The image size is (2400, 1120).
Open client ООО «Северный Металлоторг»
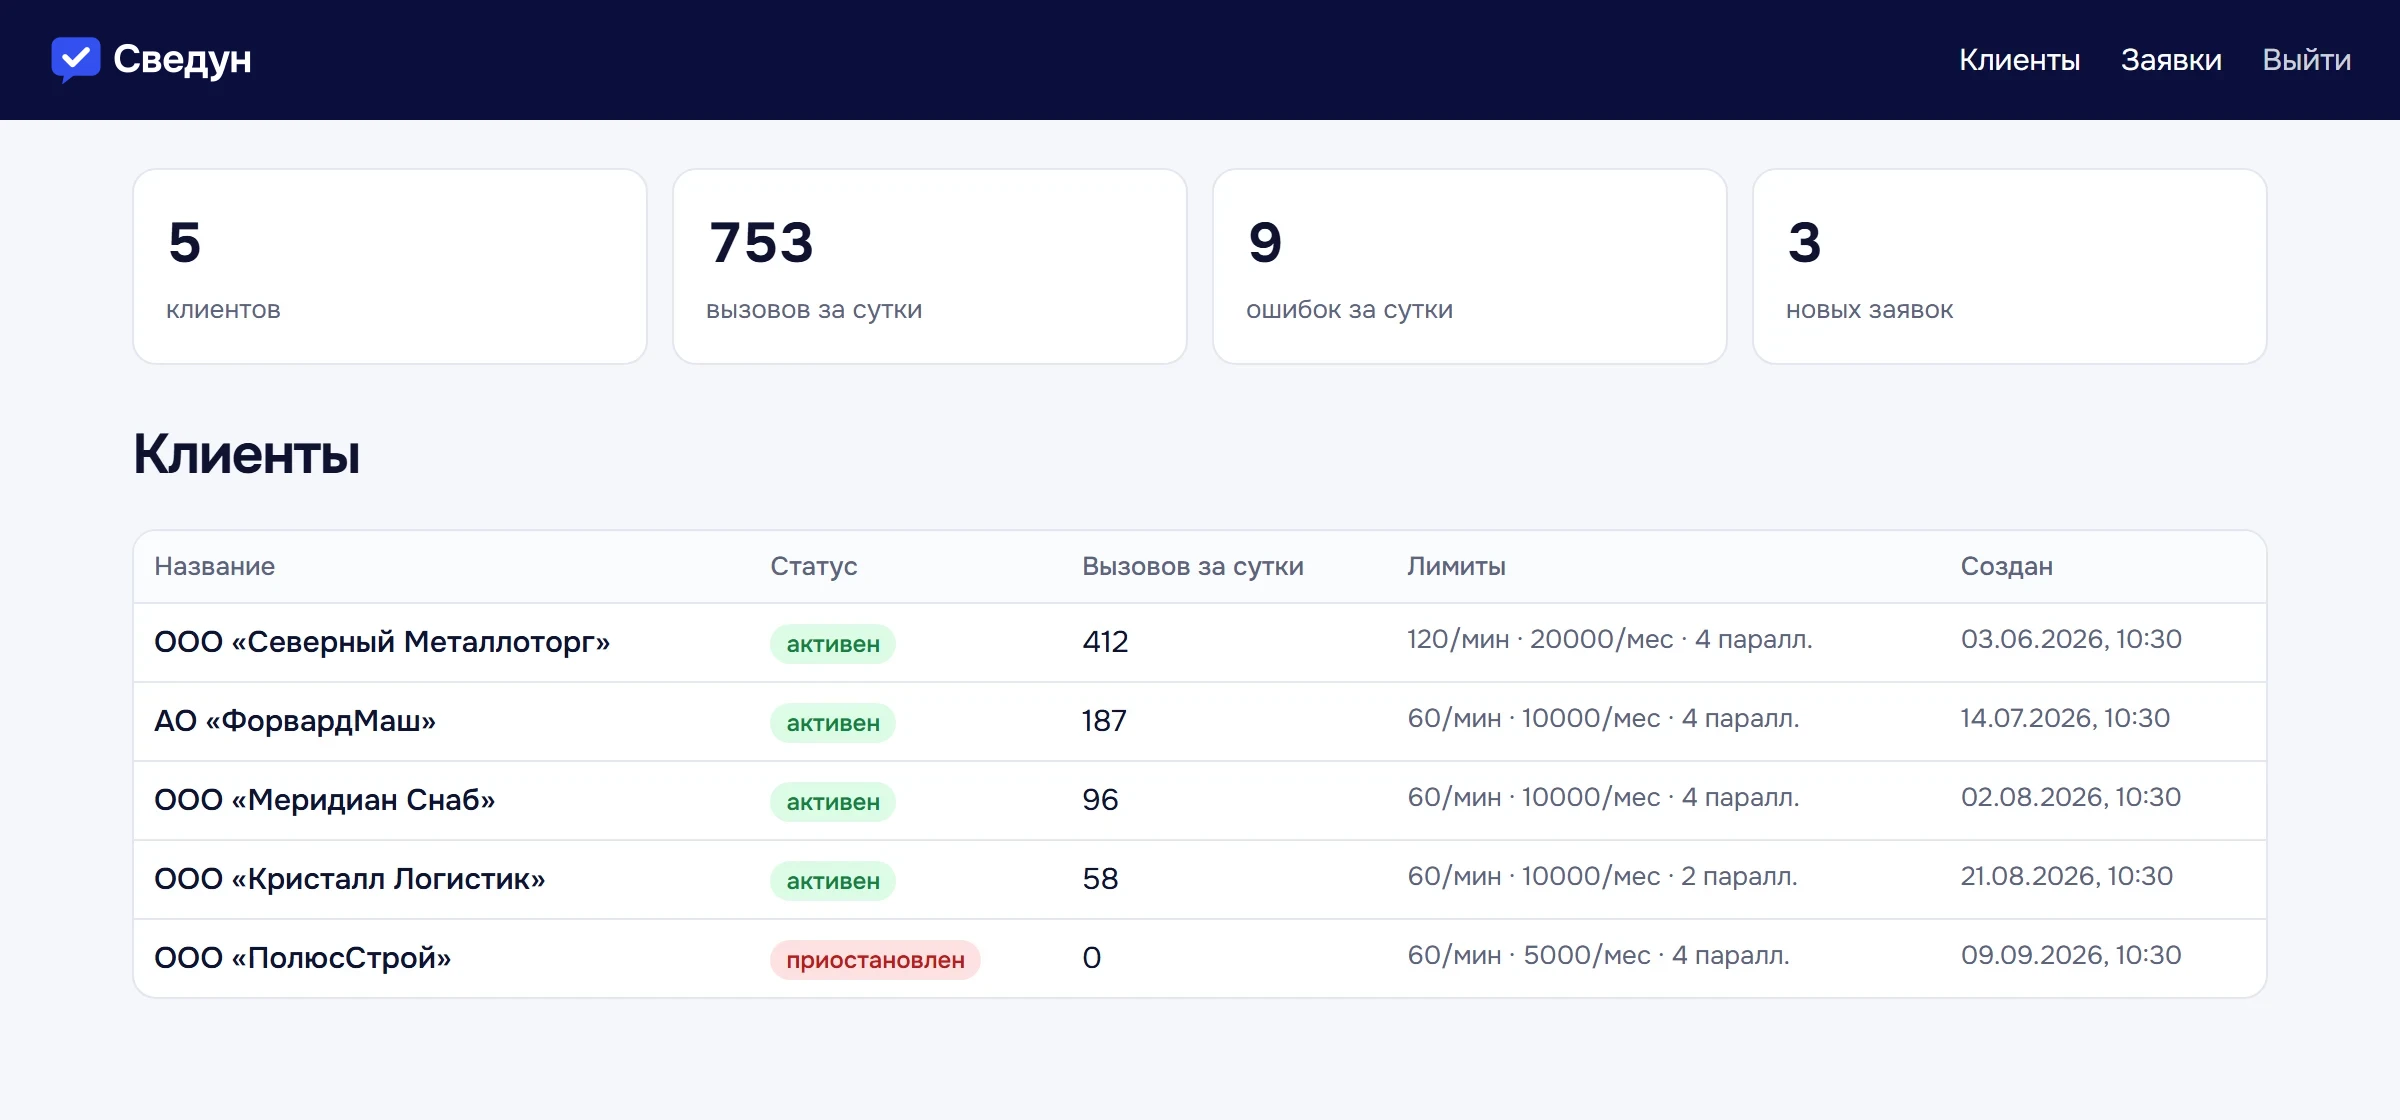[x=382, y=641]
